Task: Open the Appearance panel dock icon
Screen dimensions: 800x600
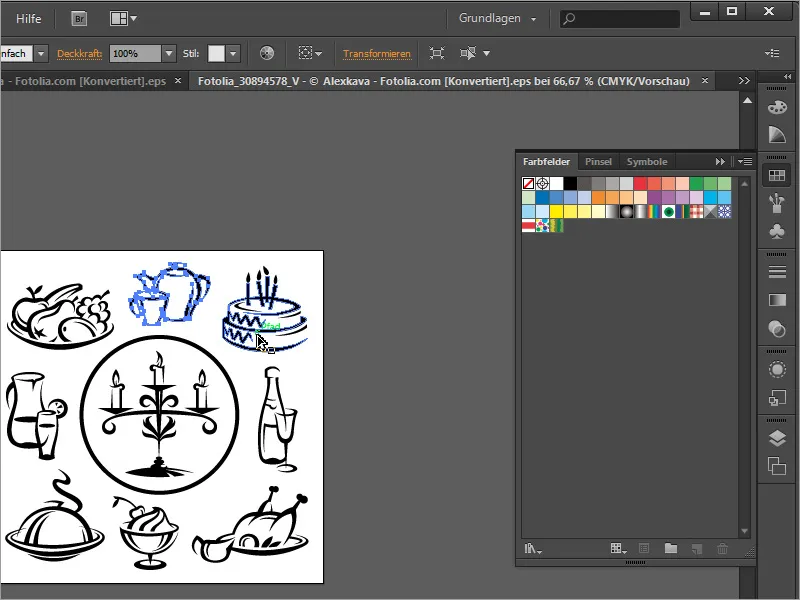Action: pyautogui.click(x=777, y=369)
